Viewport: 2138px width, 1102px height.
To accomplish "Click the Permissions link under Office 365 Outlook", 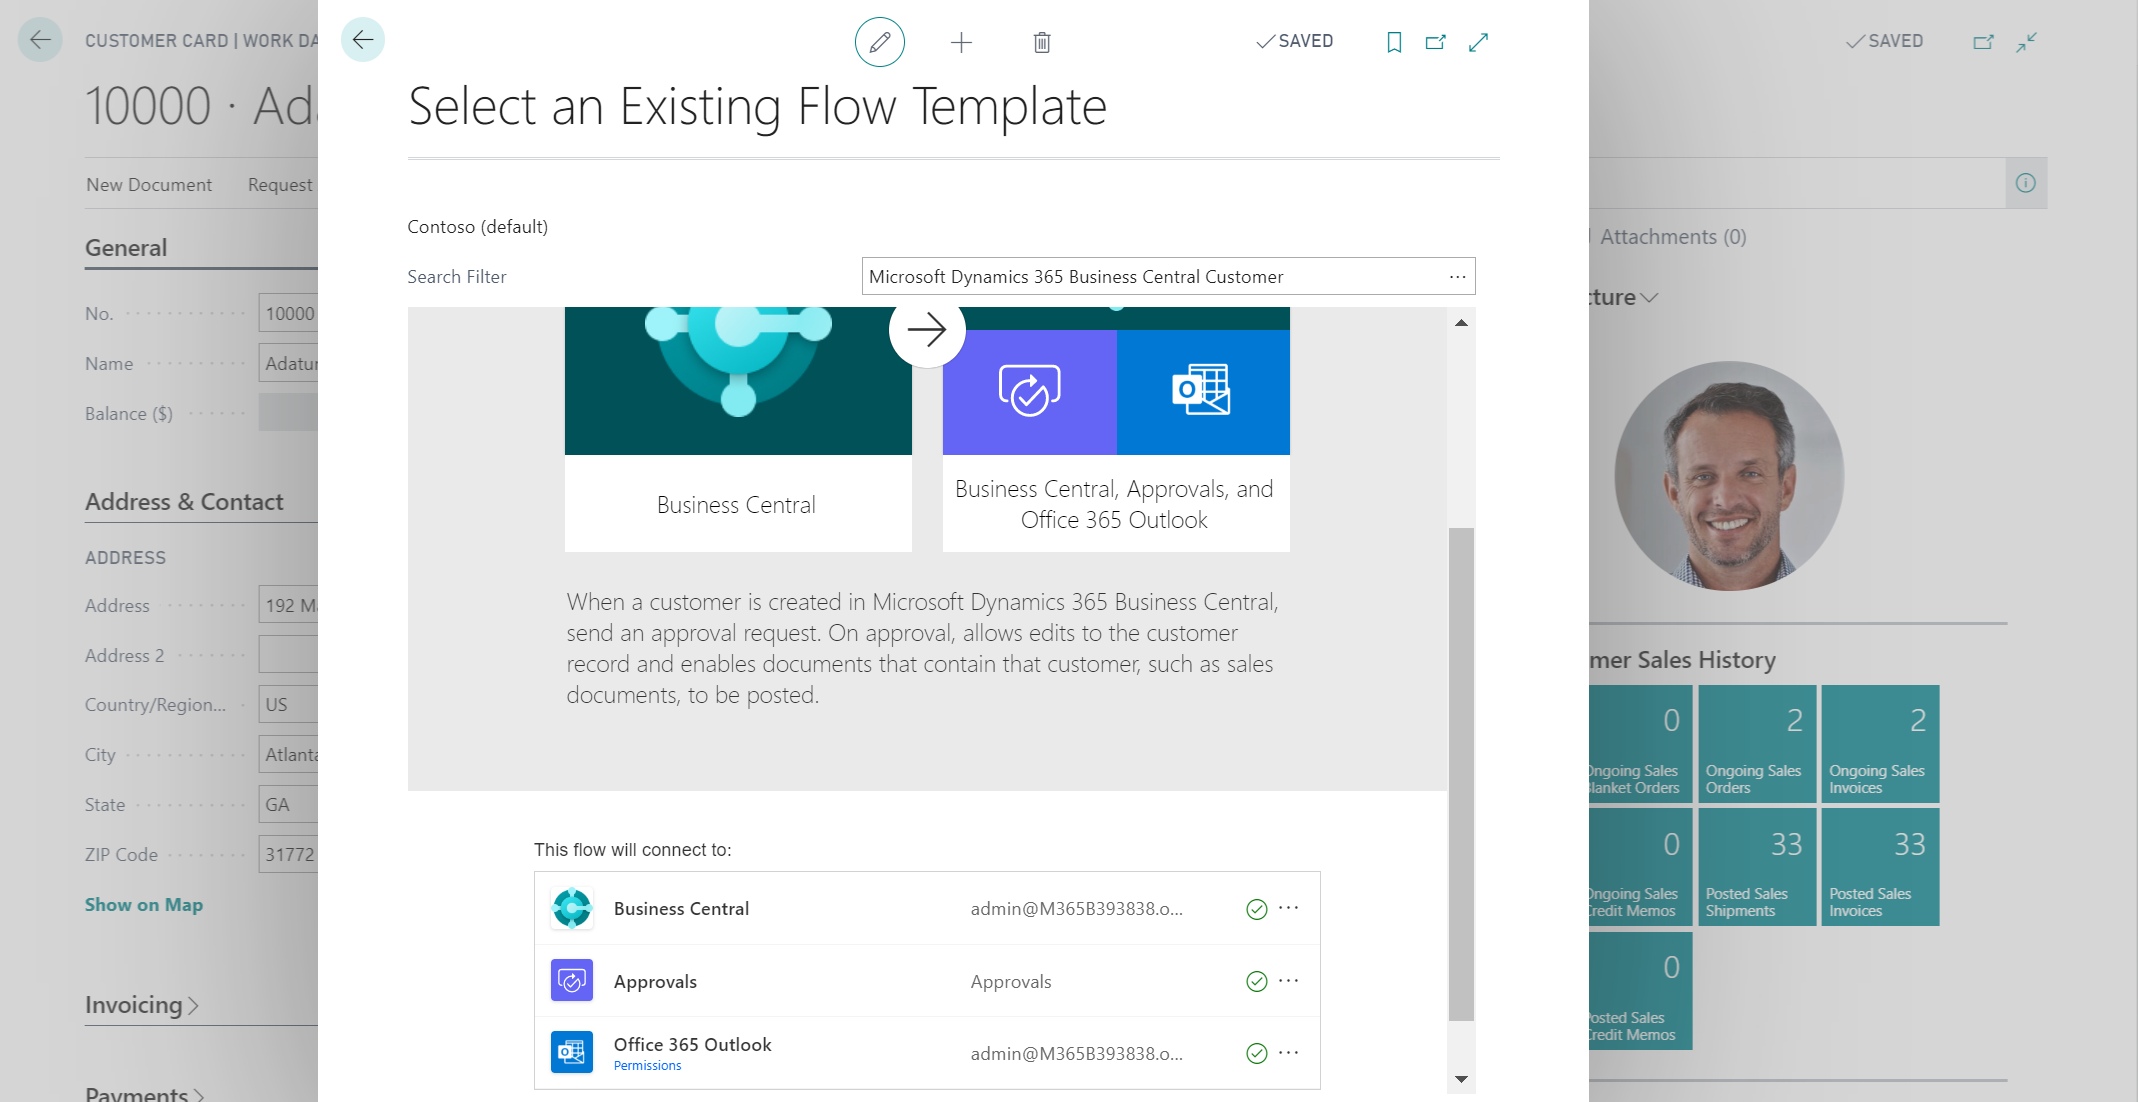I will (647, 1066).
